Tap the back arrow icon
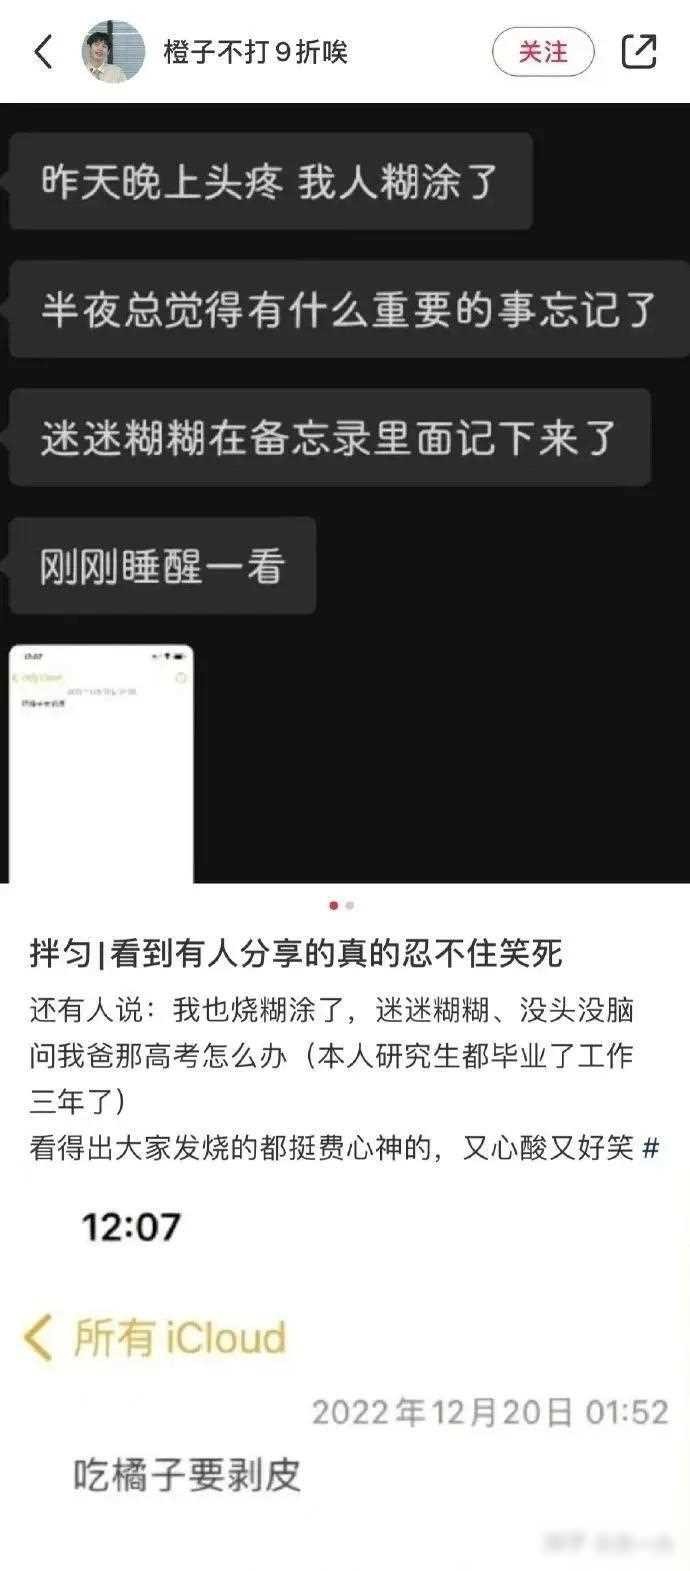The width and height of the screenshot is (690, 1571). point(43,51)
